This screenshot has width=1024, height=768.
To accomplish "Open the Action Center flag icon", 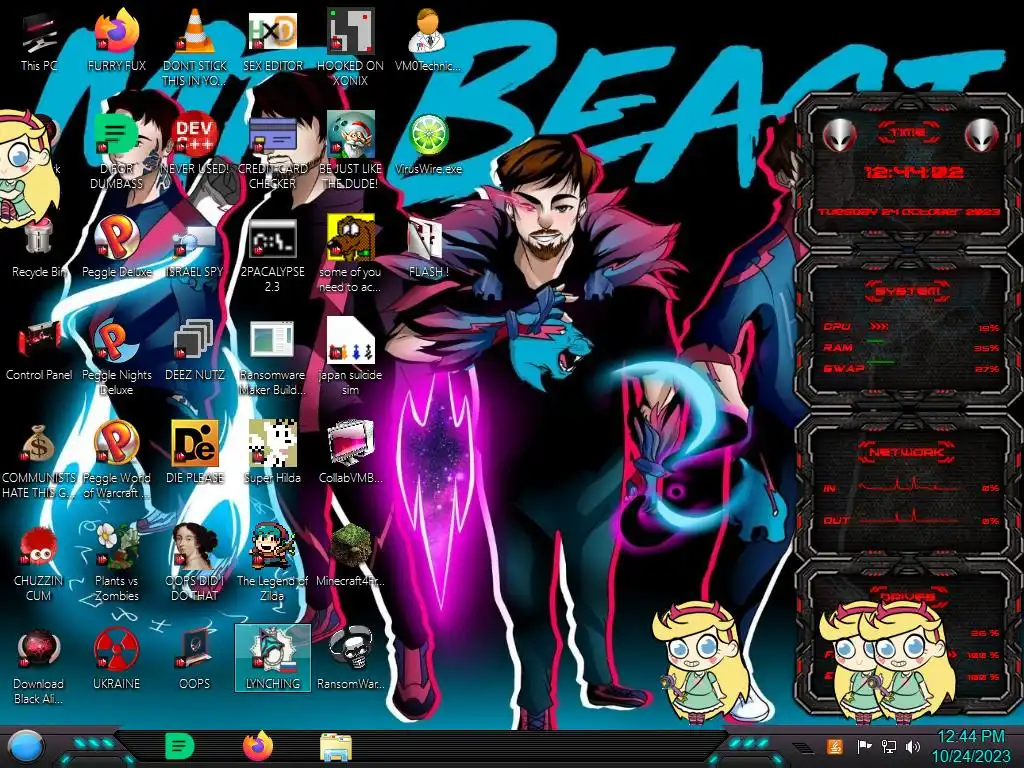I will tap(864, 746).
